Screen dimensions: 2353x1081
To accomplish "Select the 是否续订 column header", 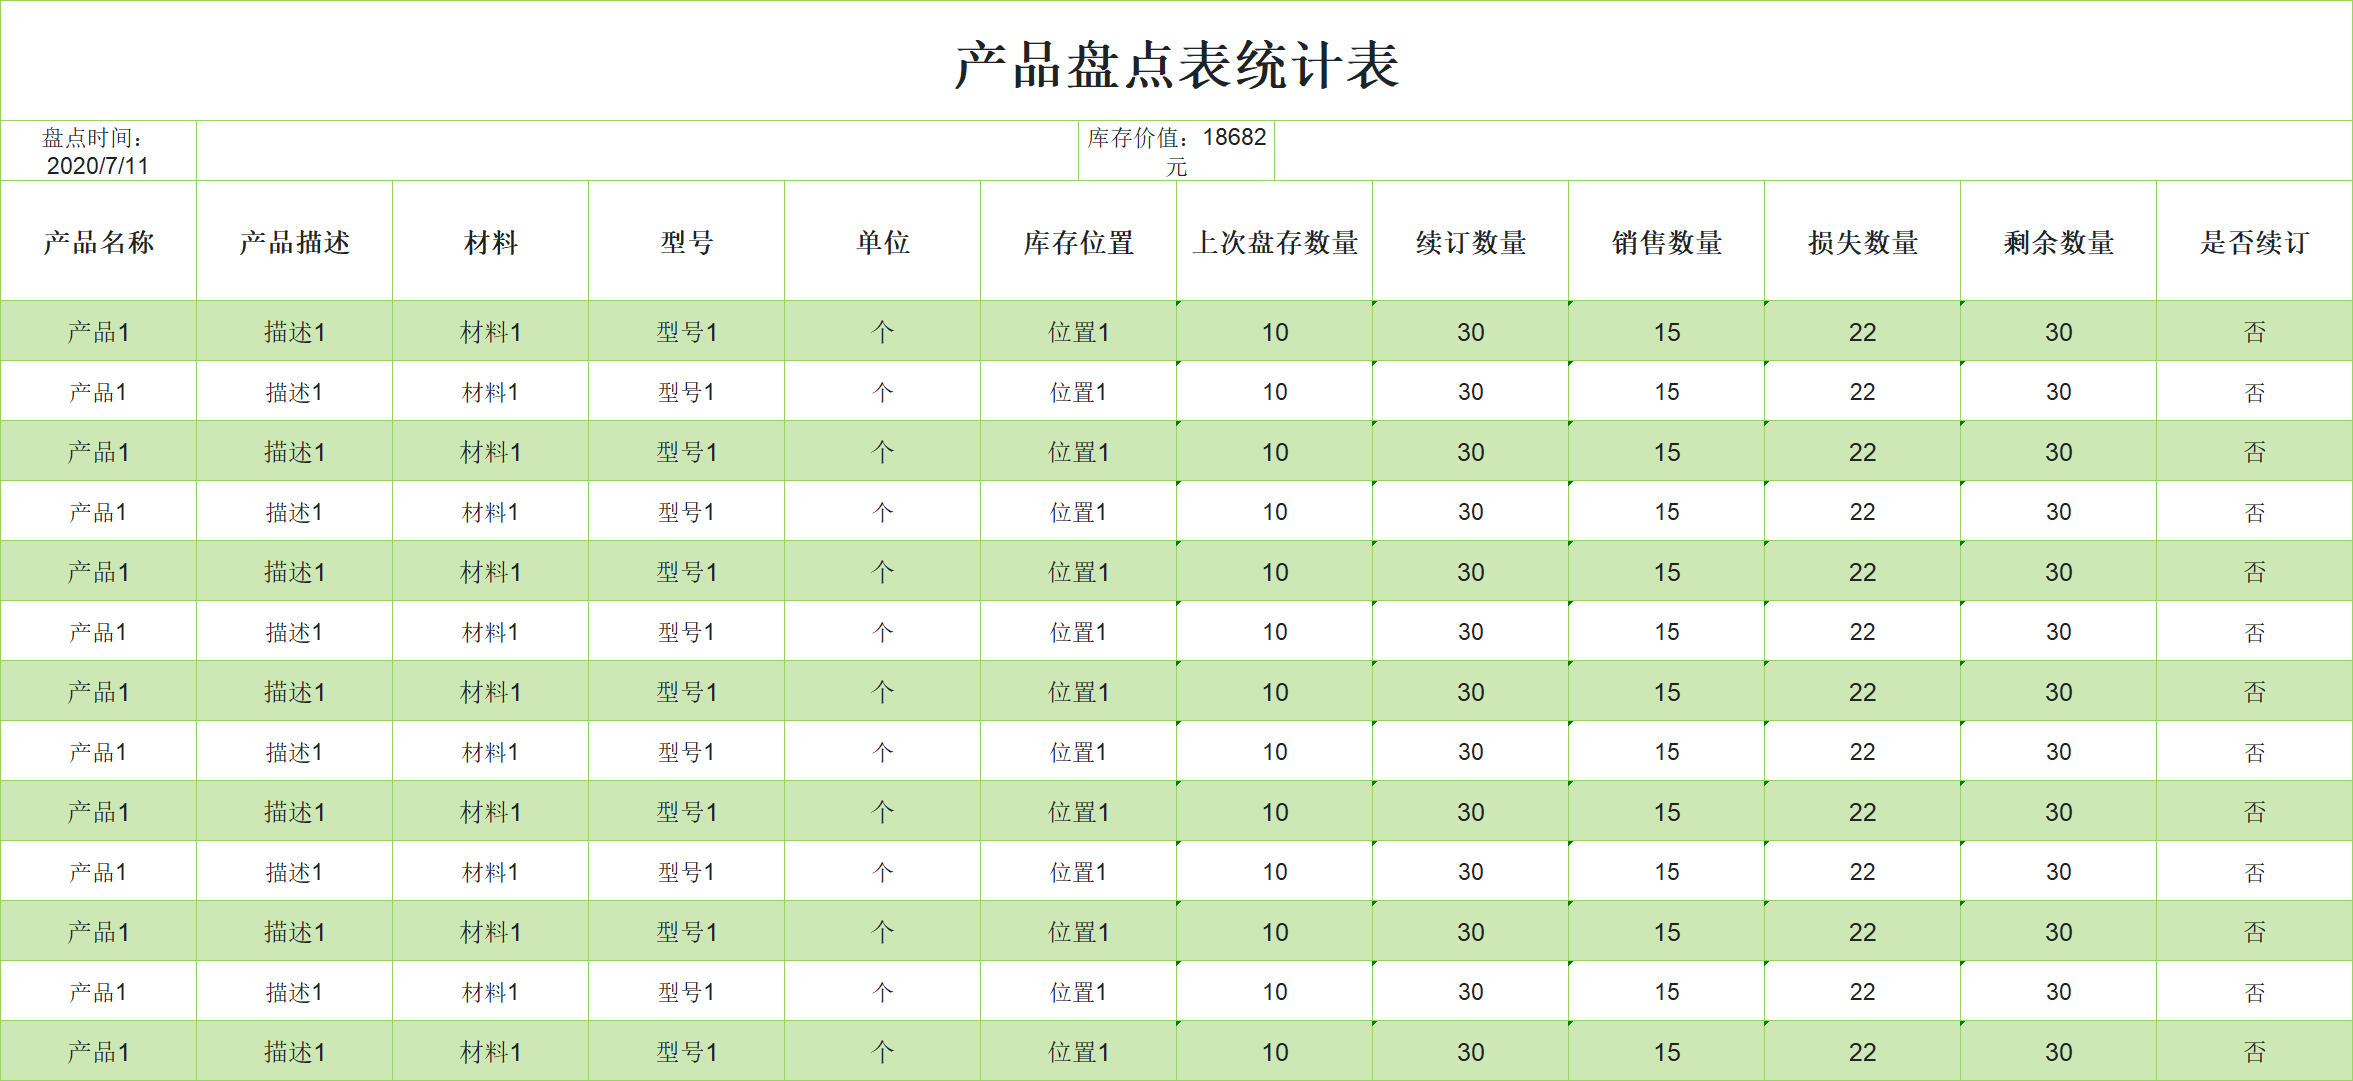I will (x=2255, y=242).
